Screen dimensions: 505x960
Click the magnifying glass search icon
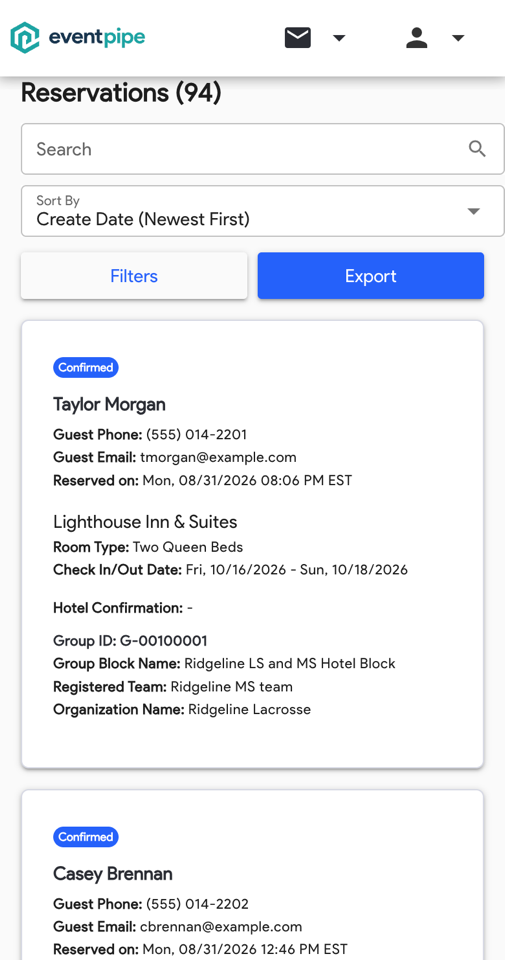(x=477, y=149)
